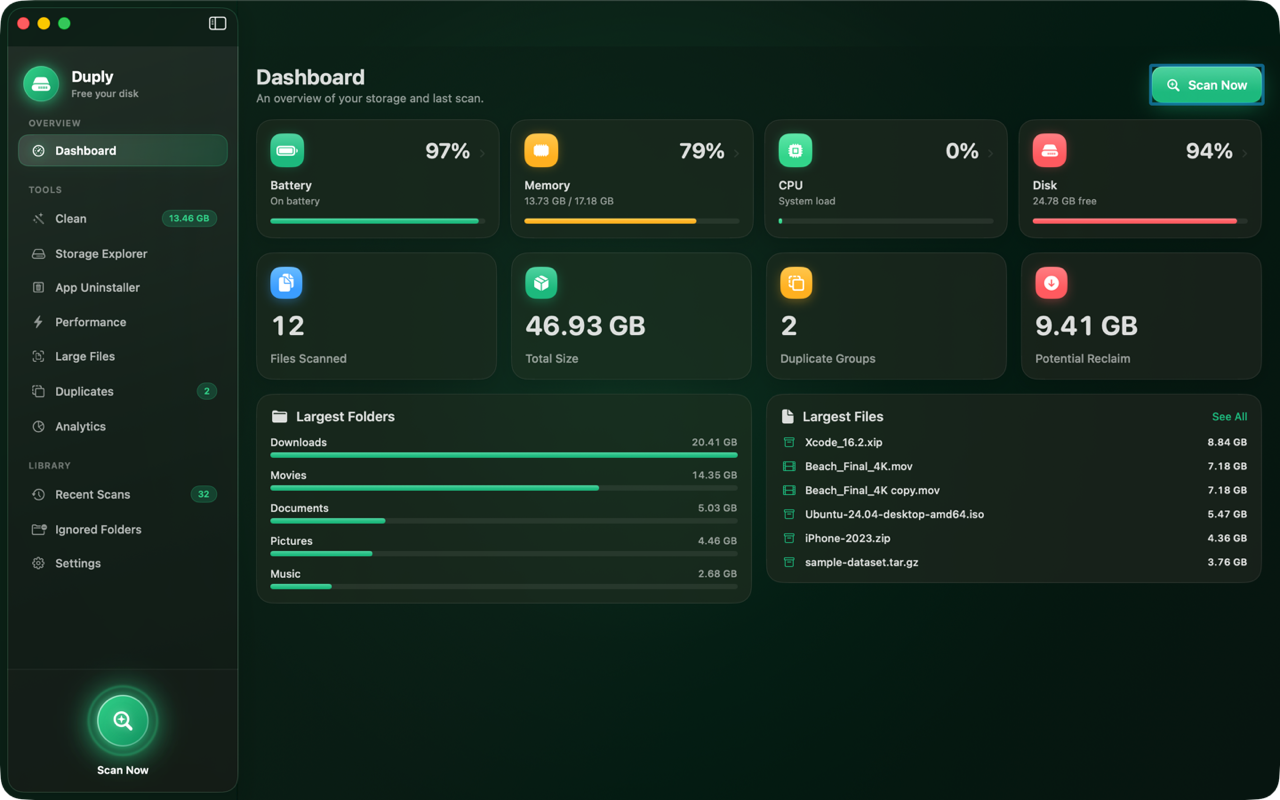
Task: Click the Settings gear icon
Action: [x=38, y=563]
